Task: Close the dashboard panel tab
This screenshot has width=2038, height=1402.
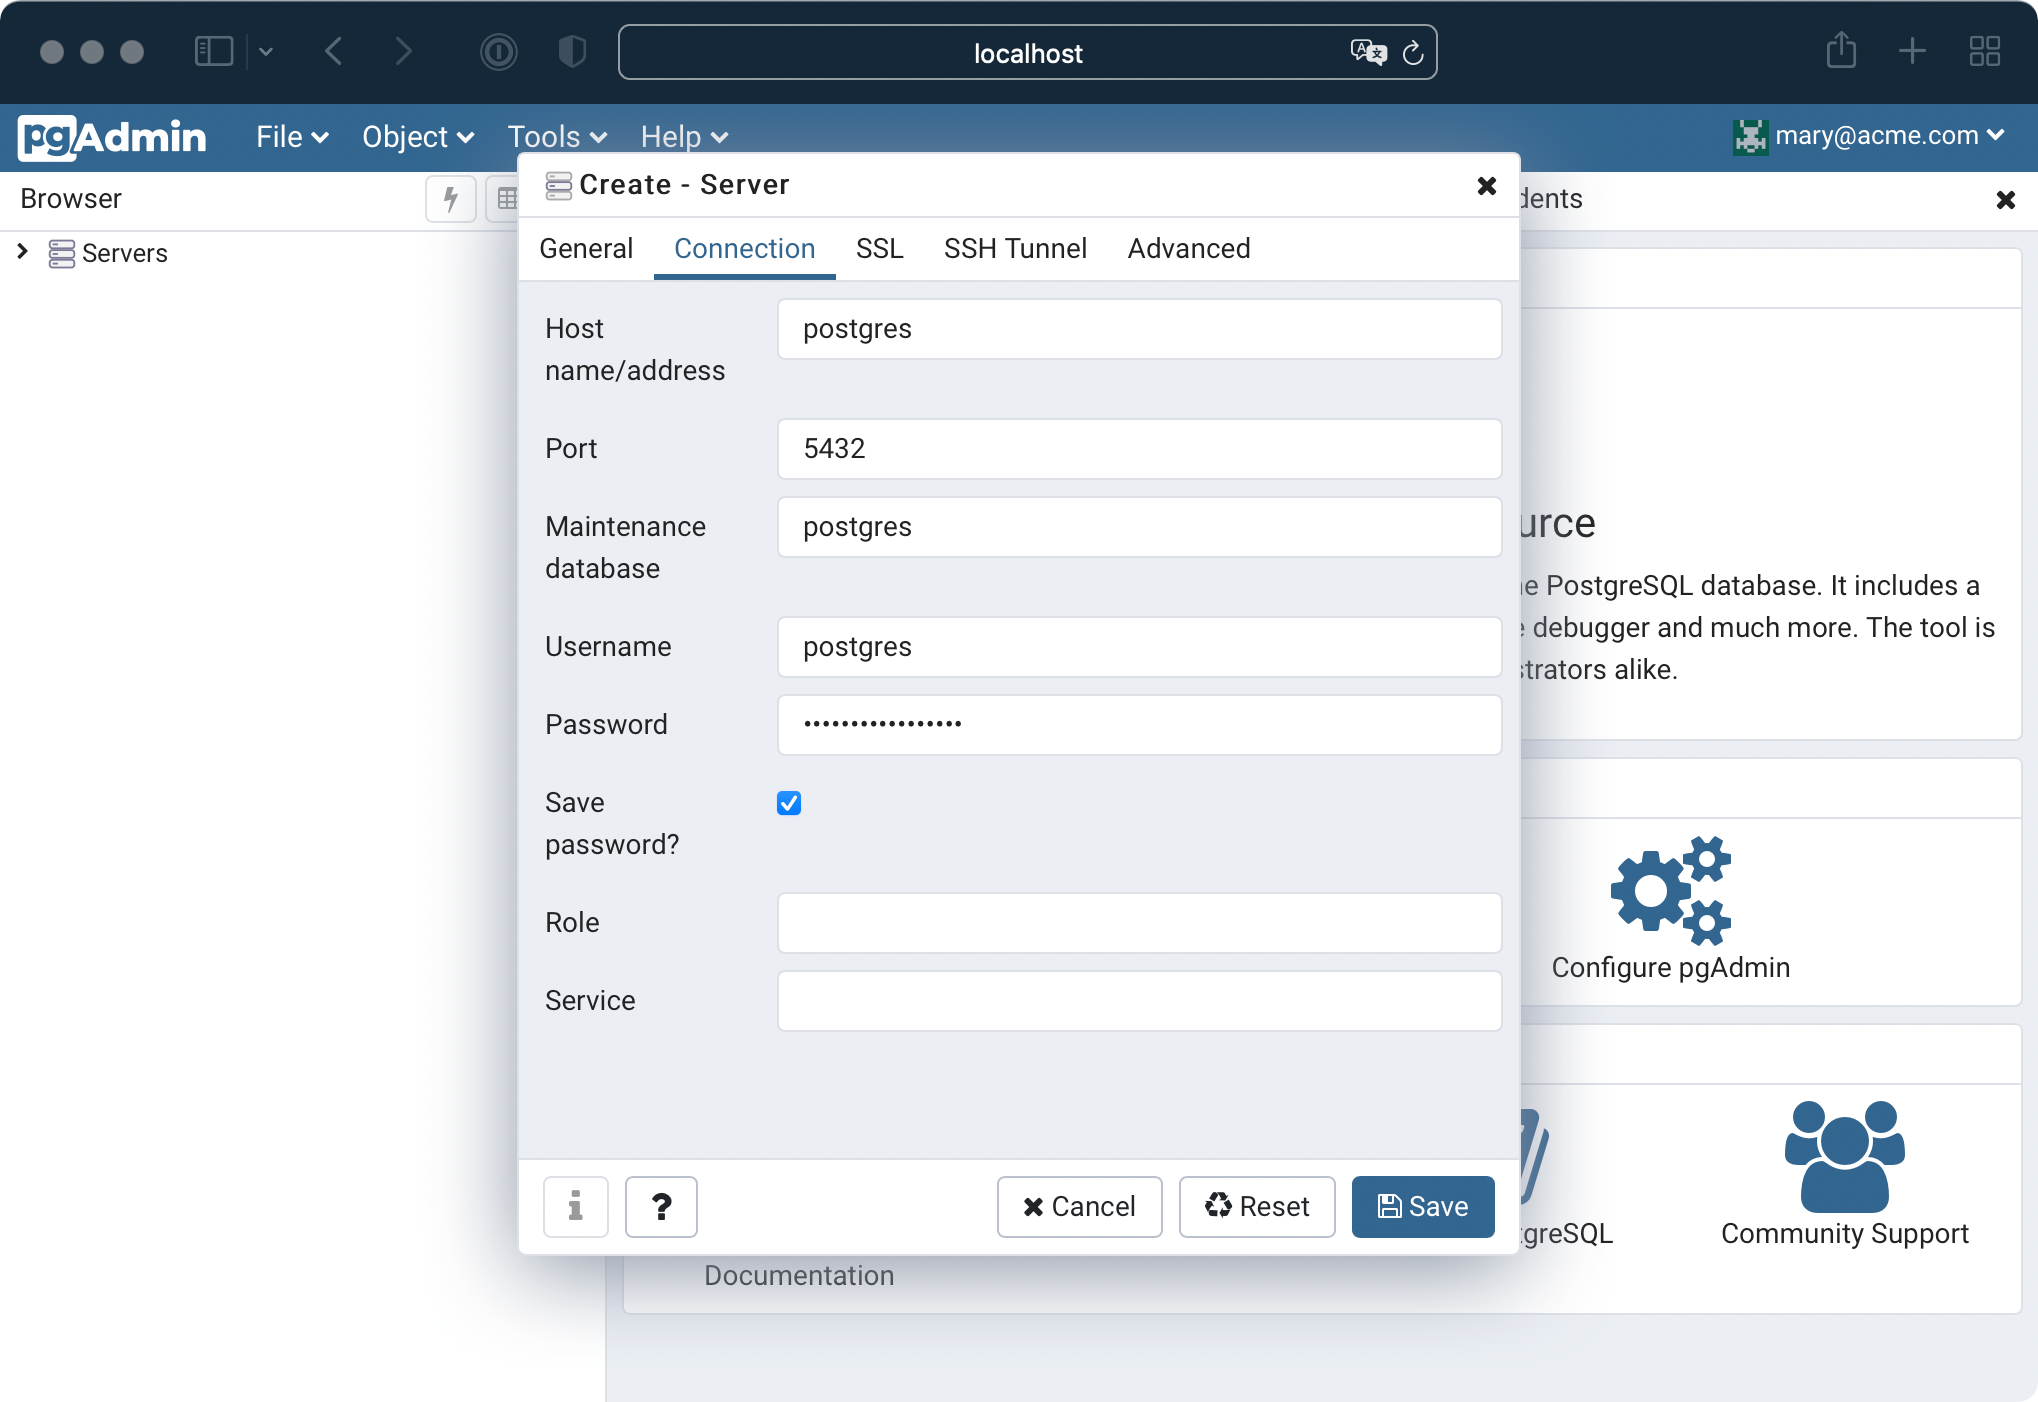Action: coord(2005,200)
